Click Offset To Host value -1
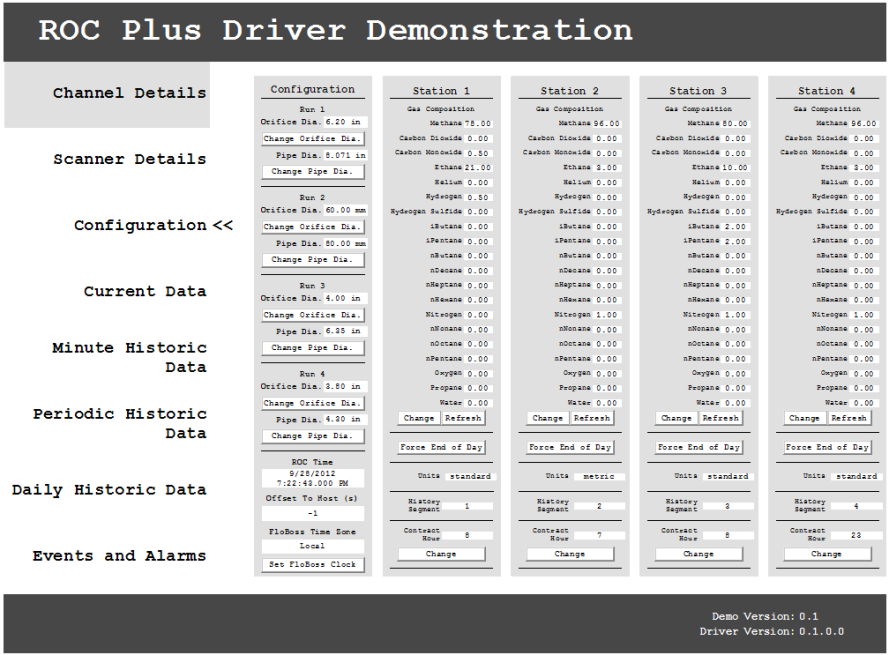Screen dimensions: 889x655 [x=312, y=514]
